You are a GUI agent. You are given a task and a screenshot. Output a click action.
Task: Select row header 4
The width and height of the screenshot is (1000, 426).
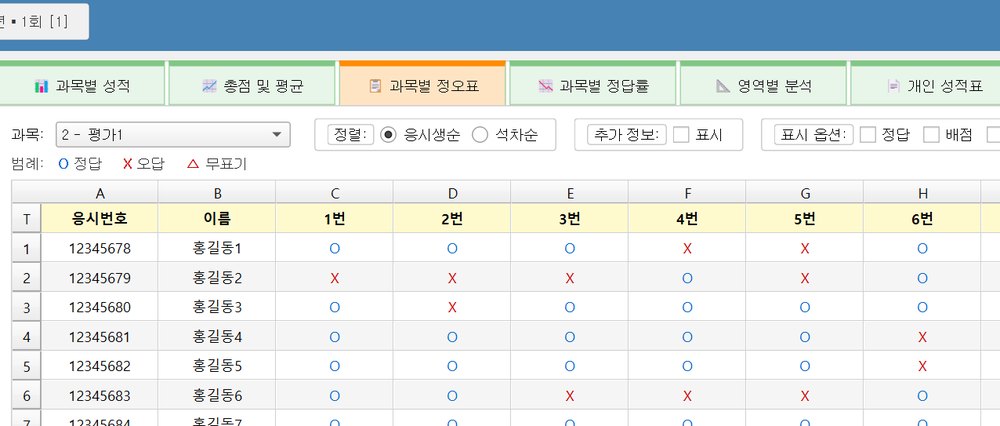click(x=27, y=336)
